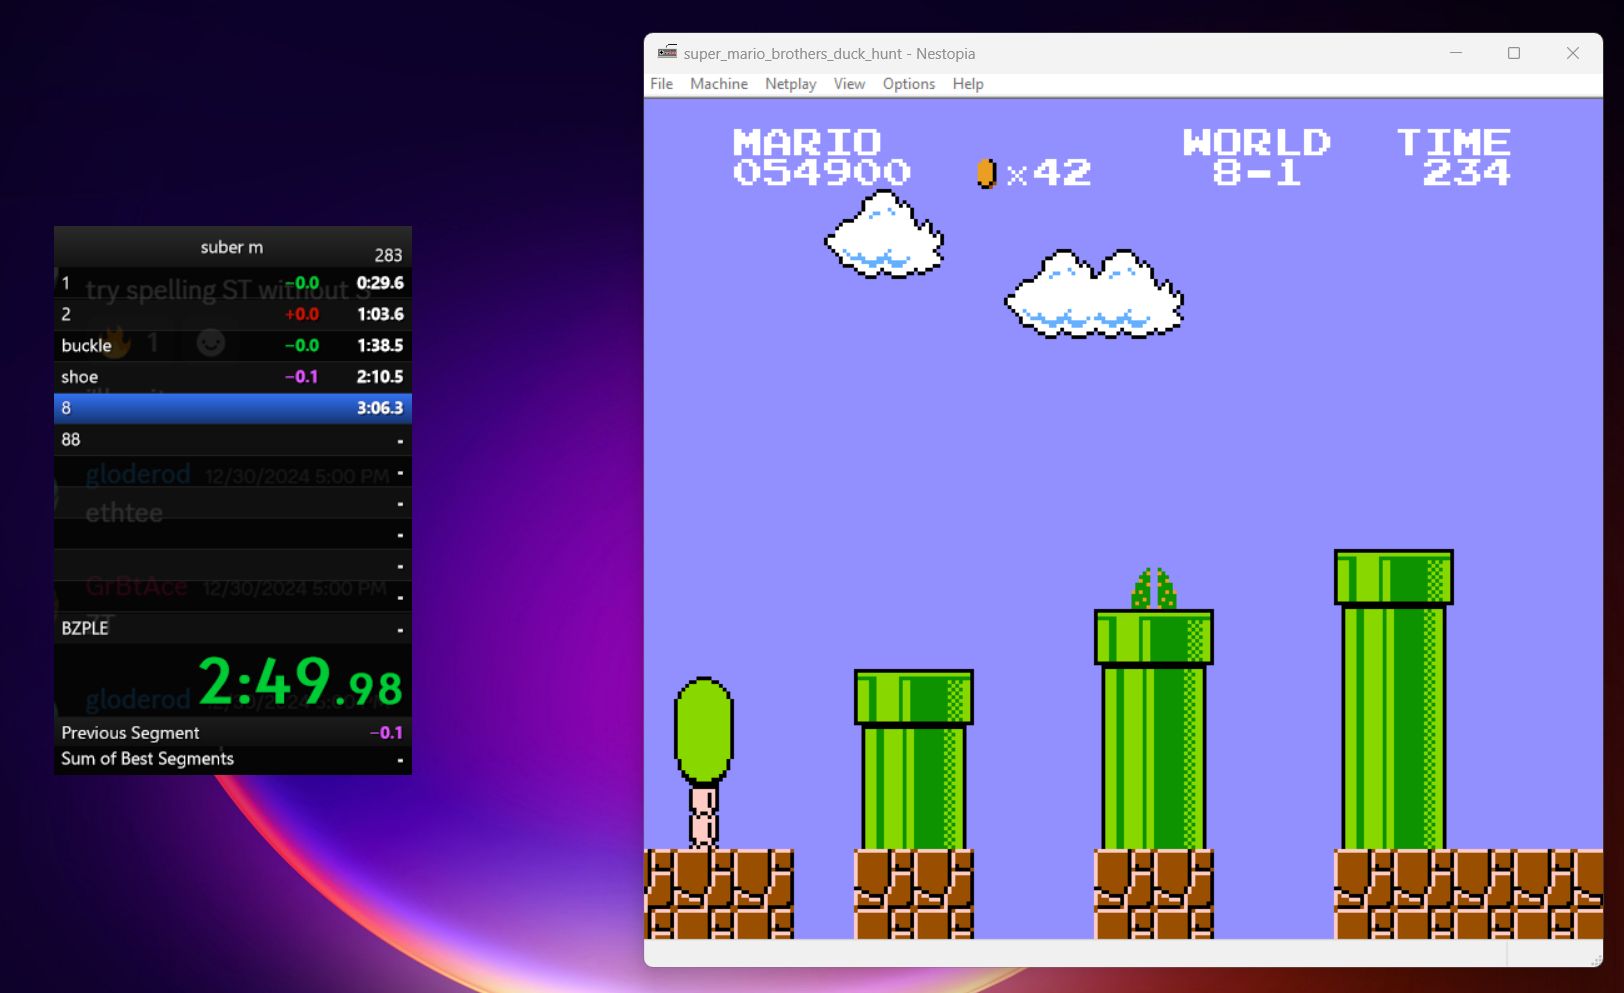This screenshot has width=1624, height=993.
Task: Open the Help menu
Action: [x=968, y=84]
